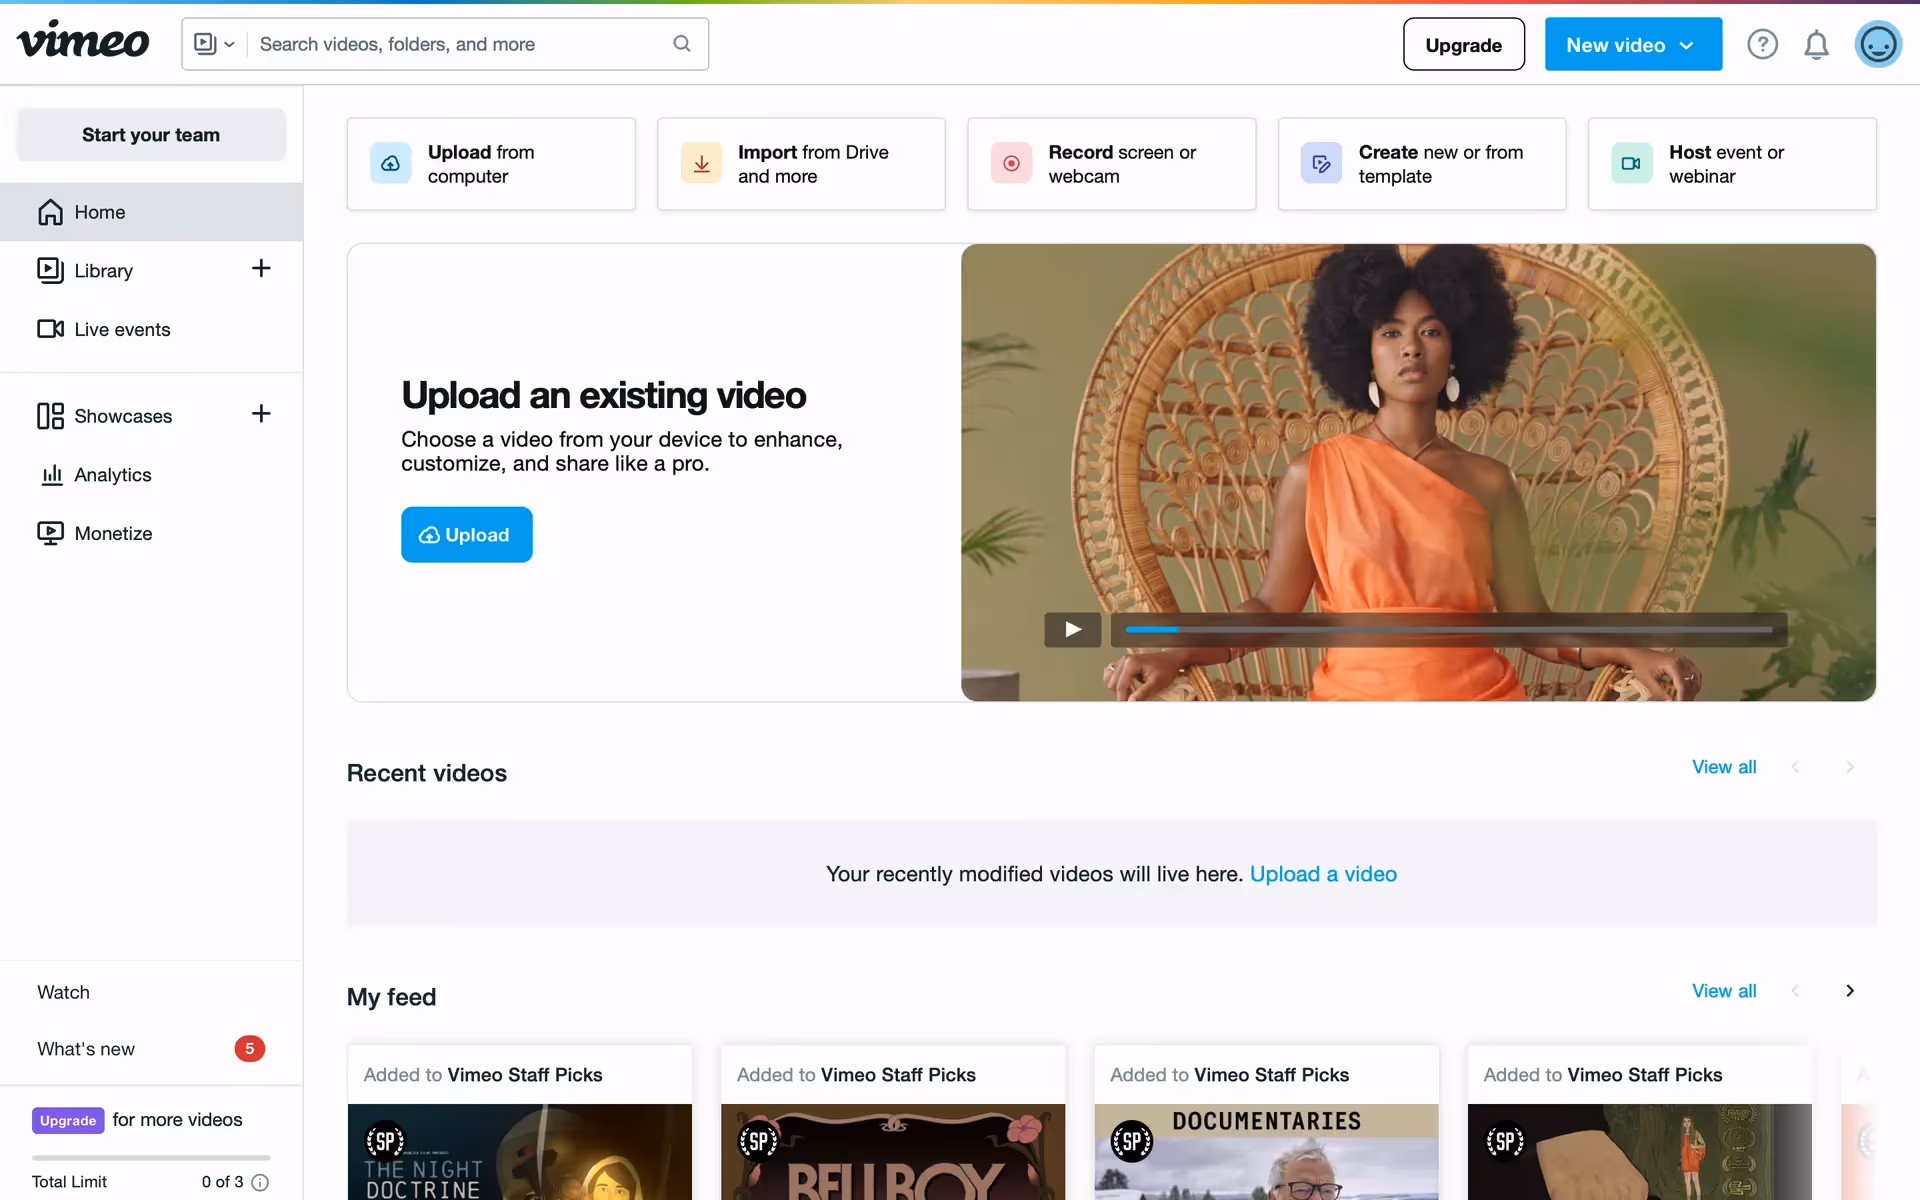Open the user avatar profile menu

point(1877,45)
